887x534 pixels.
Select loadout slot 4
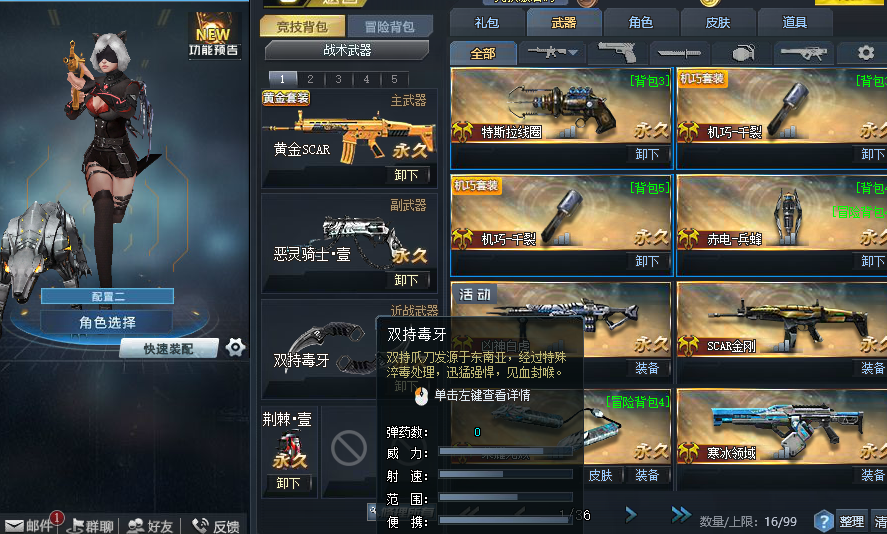(366, 79)
